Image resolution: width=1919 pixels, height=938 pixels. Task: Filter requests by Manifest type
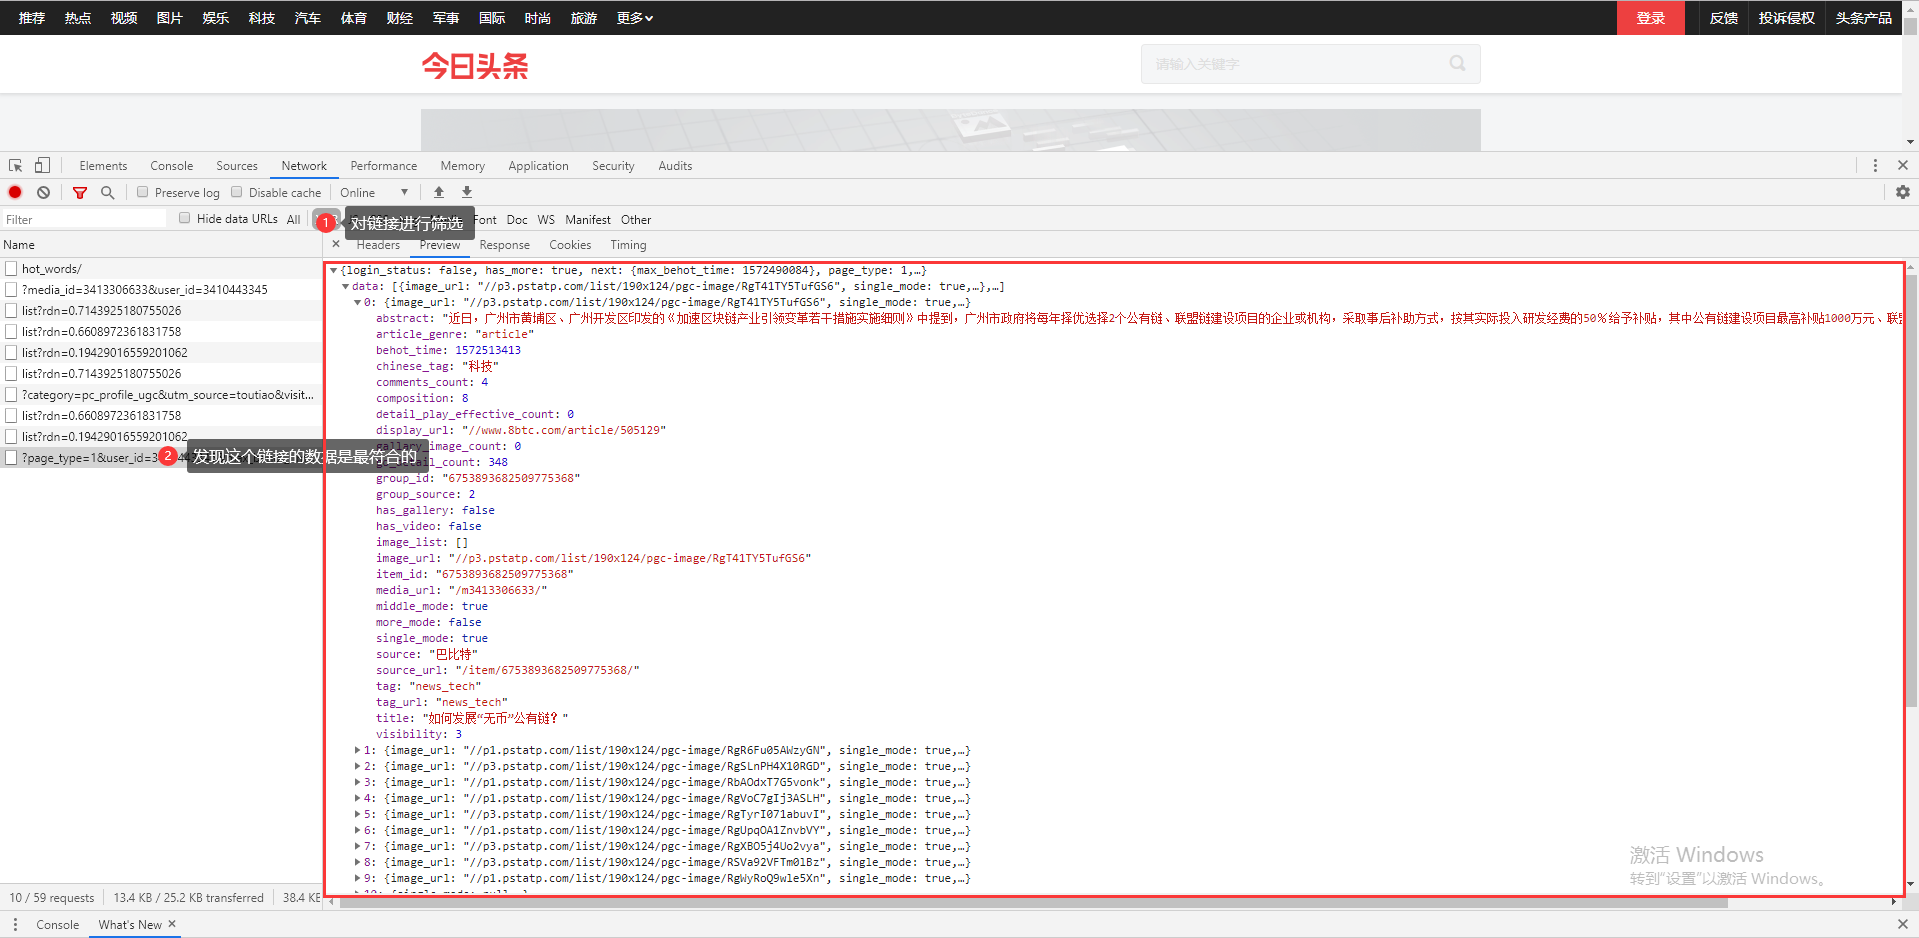(588, 219)
